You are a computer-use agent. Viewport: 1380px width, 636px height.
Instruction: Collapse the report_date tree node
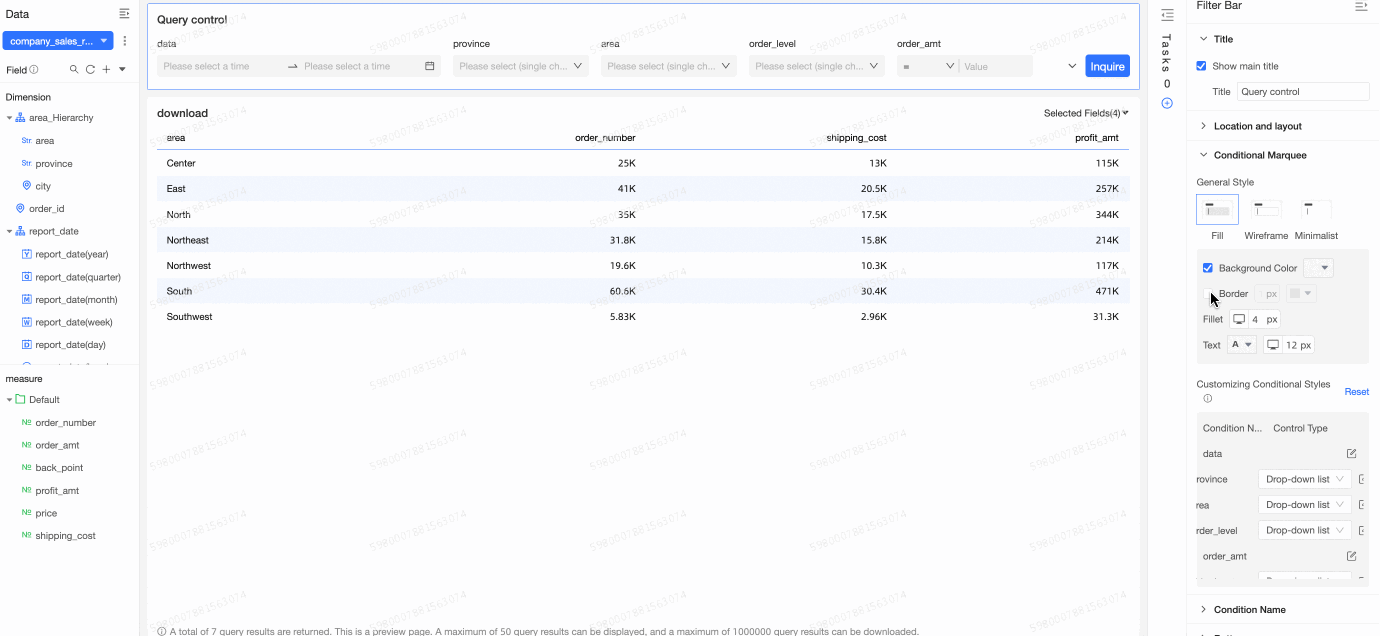9,231
